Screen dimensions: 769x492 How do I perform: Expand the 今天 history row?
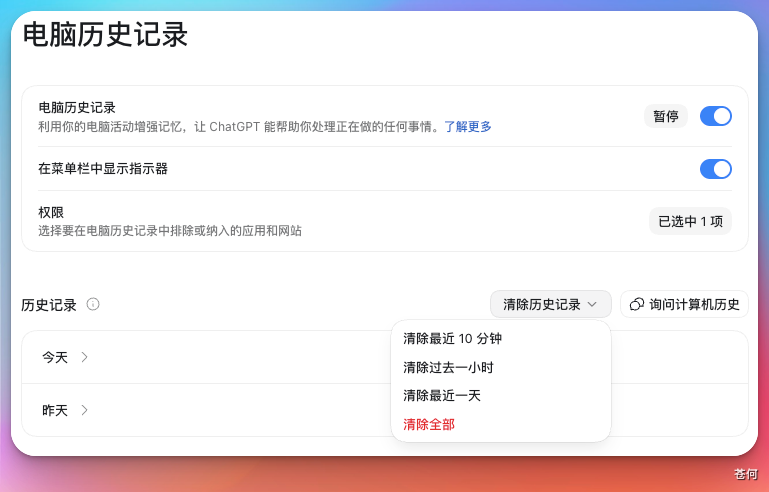coord(384,357)
